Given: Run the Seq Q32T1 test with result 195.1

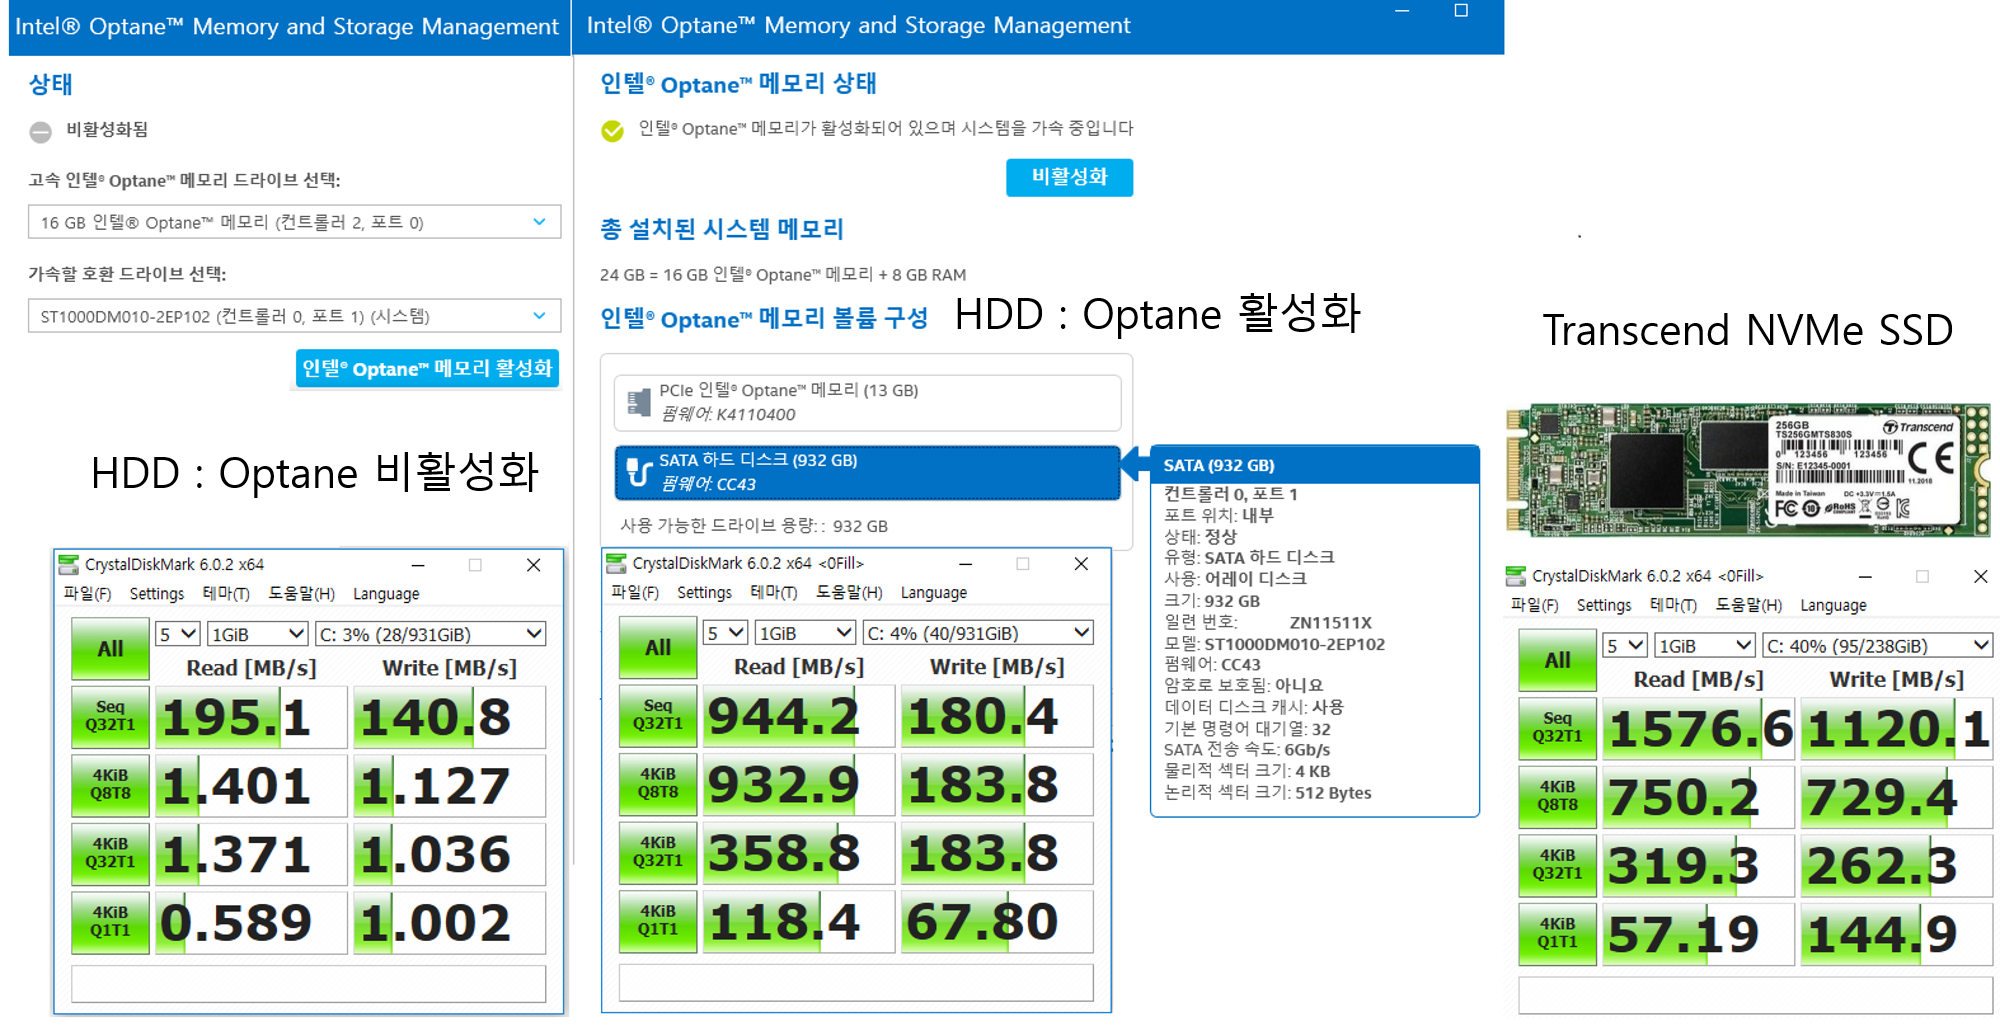Looking at the screenshot, I should tap(110, 717).
